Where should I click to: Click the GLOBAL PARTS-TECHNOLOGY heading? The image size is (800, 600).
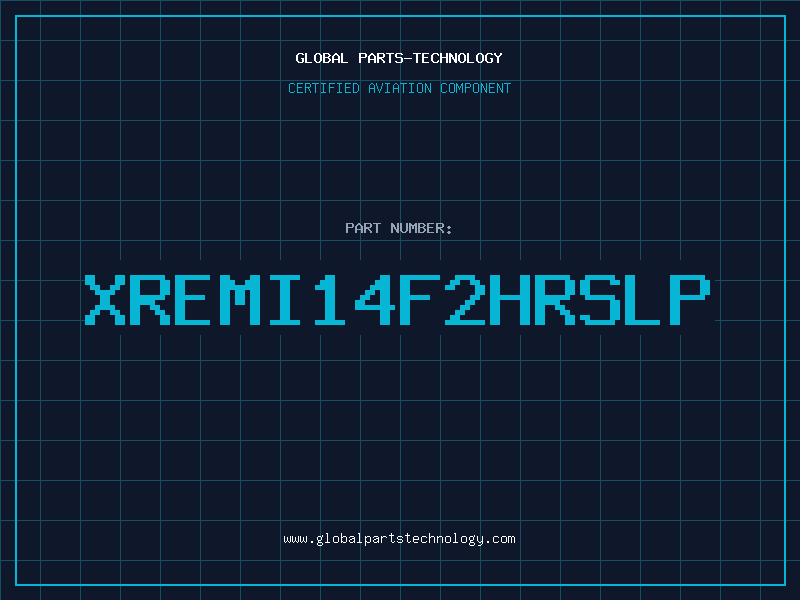tap(399, 58)
